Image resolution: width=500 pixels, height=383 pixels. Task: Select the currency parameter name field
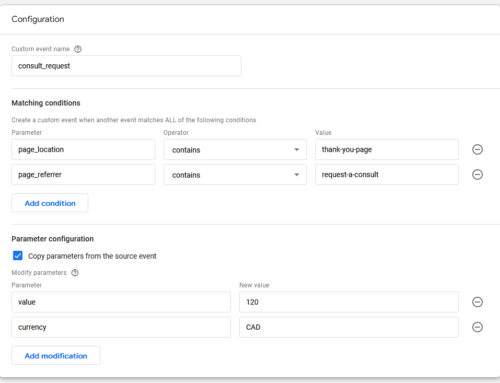click(x=121, y=327)
